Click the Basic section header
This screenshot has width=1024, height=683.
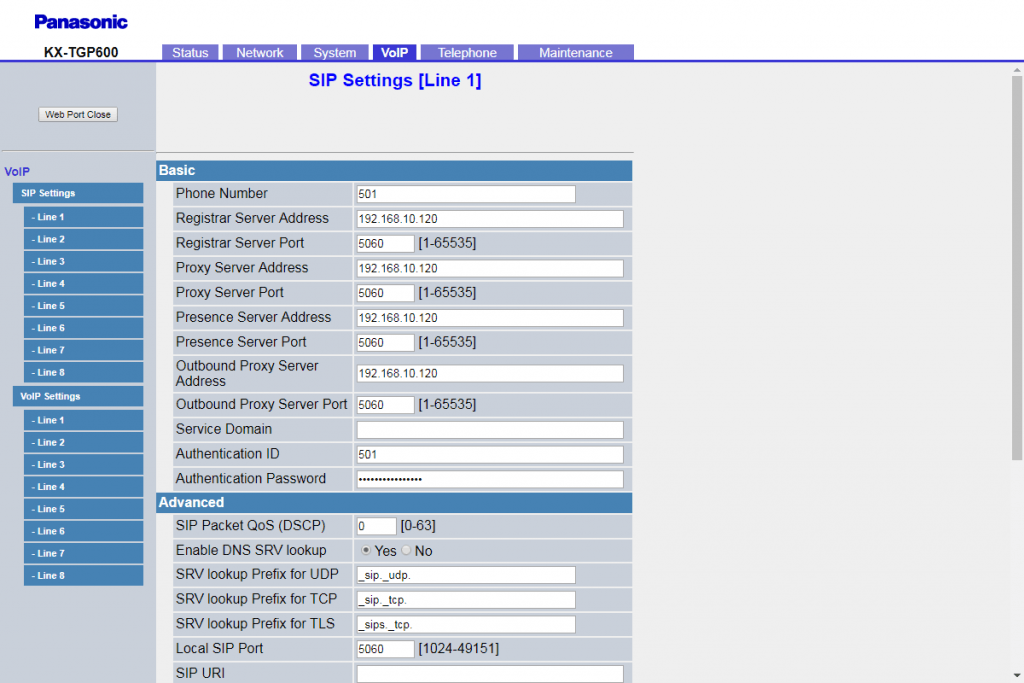(394, 170)
